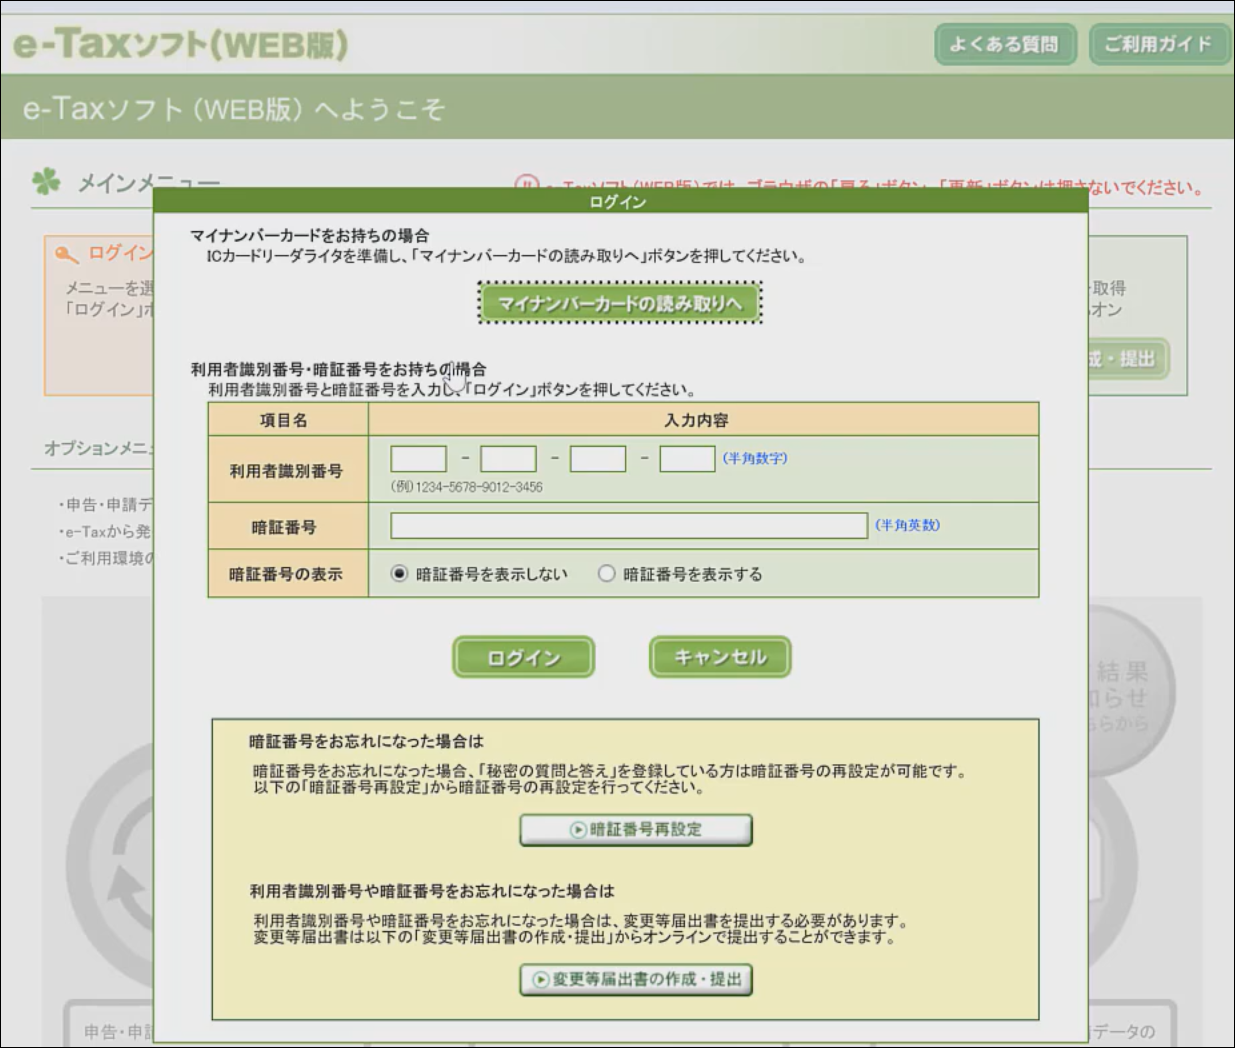Click heading 利用者識別番号や暗証番号をお忘れになった場合は
Viewport: 1235px width, 1048px height.
pyautogui.click(x=432, y=890)
